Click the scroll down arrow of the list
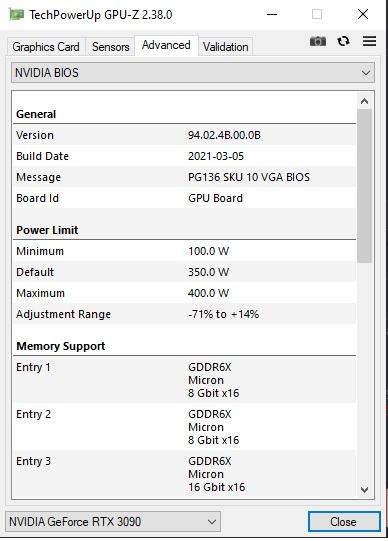This screenshot has width=388, height=541. pos(365,490)
